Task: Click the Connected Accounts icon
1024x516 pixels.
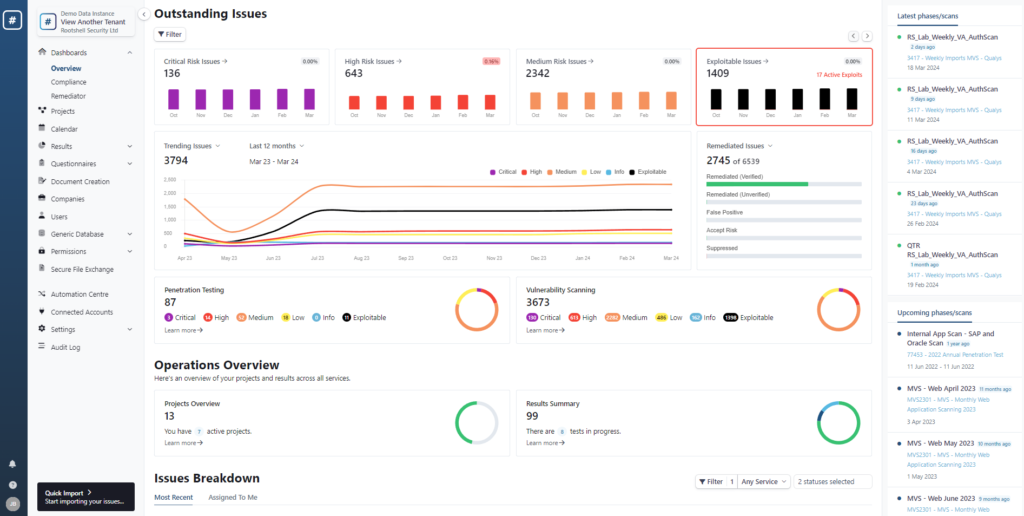Action: tap(42, 312)
